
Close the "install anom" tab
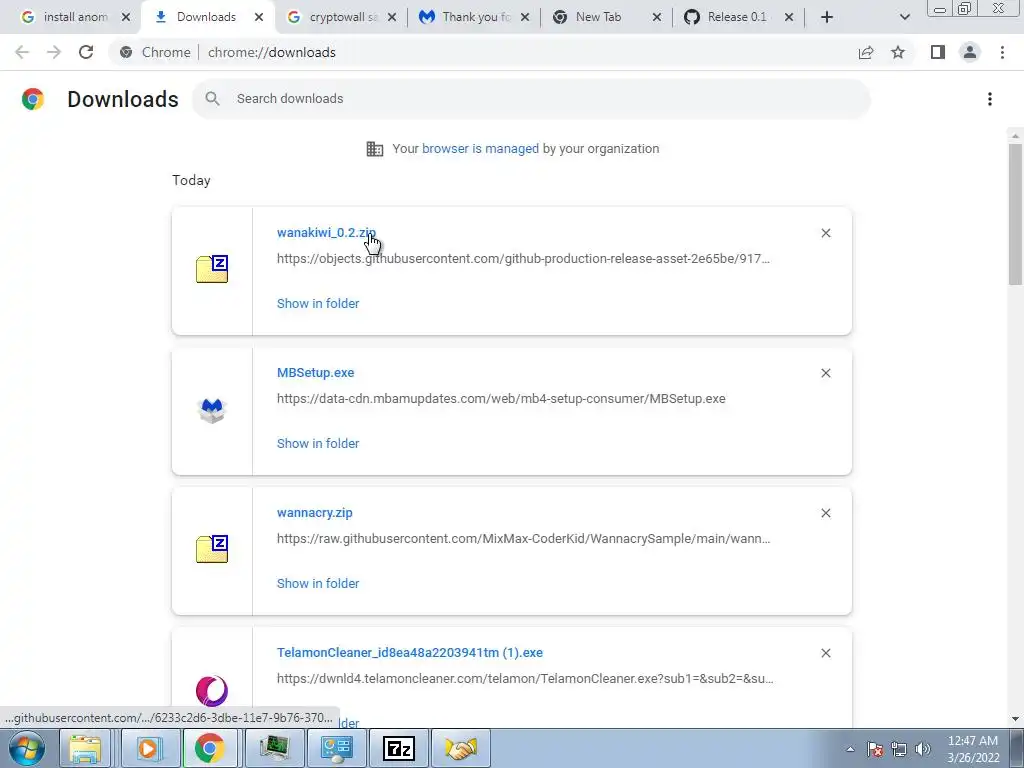(x=126, y=18)
